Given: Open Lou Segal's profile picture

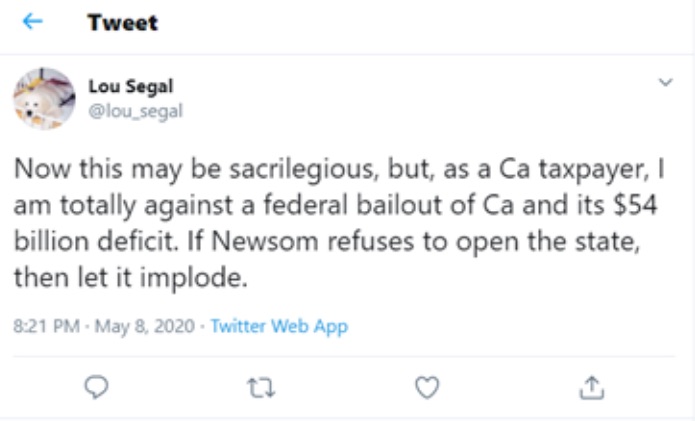Looking at the screenshot, I should click(44, 98).
